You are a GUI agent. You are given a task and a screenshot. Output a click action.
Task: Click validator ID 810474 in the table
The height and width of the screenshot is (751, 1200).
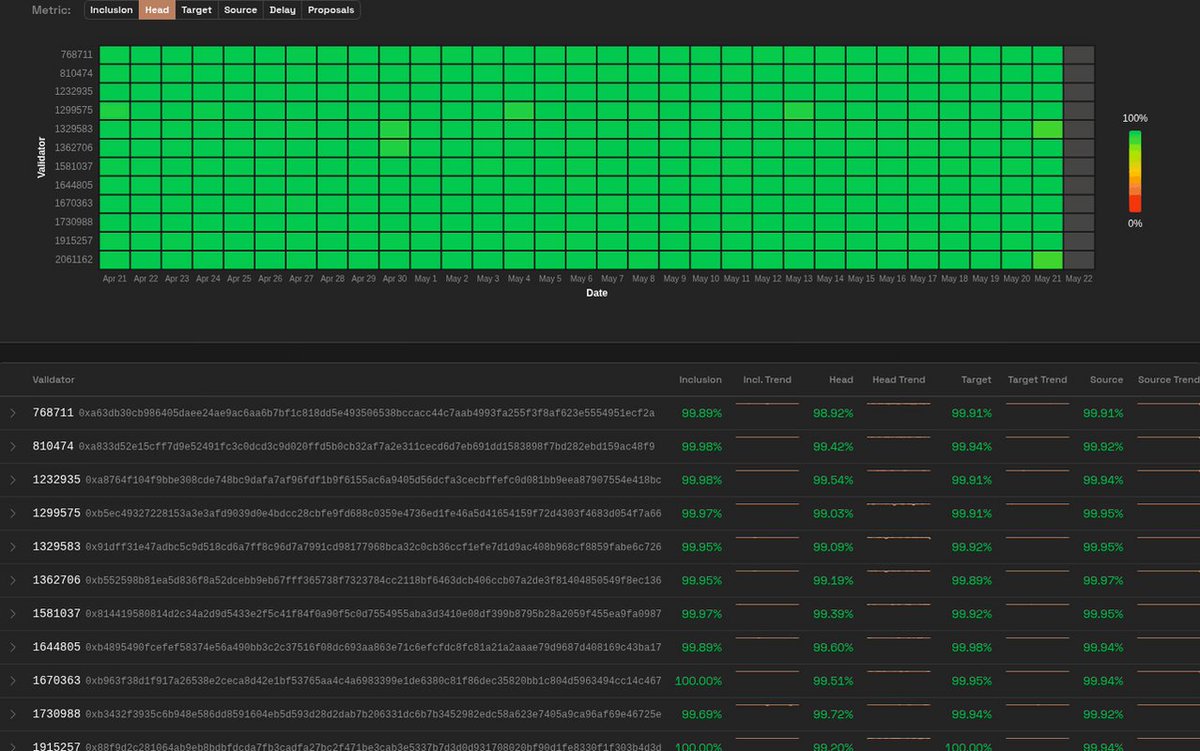pyautogui.click(x=53, y=446)
